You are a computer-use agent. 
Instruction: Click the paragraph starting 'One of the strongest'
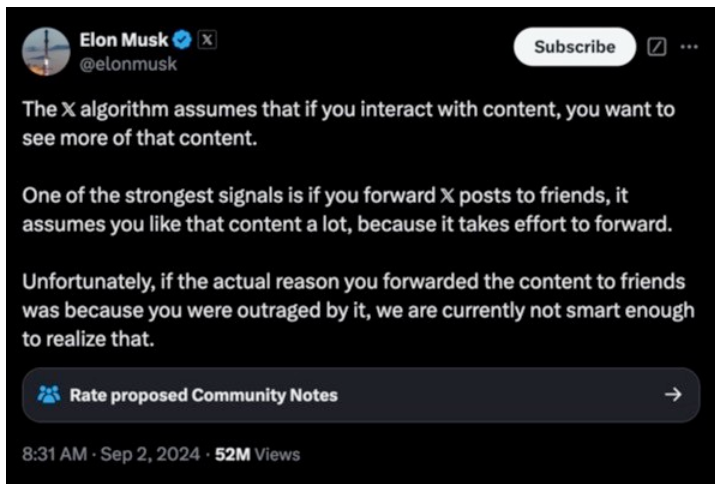coord(347,210)
